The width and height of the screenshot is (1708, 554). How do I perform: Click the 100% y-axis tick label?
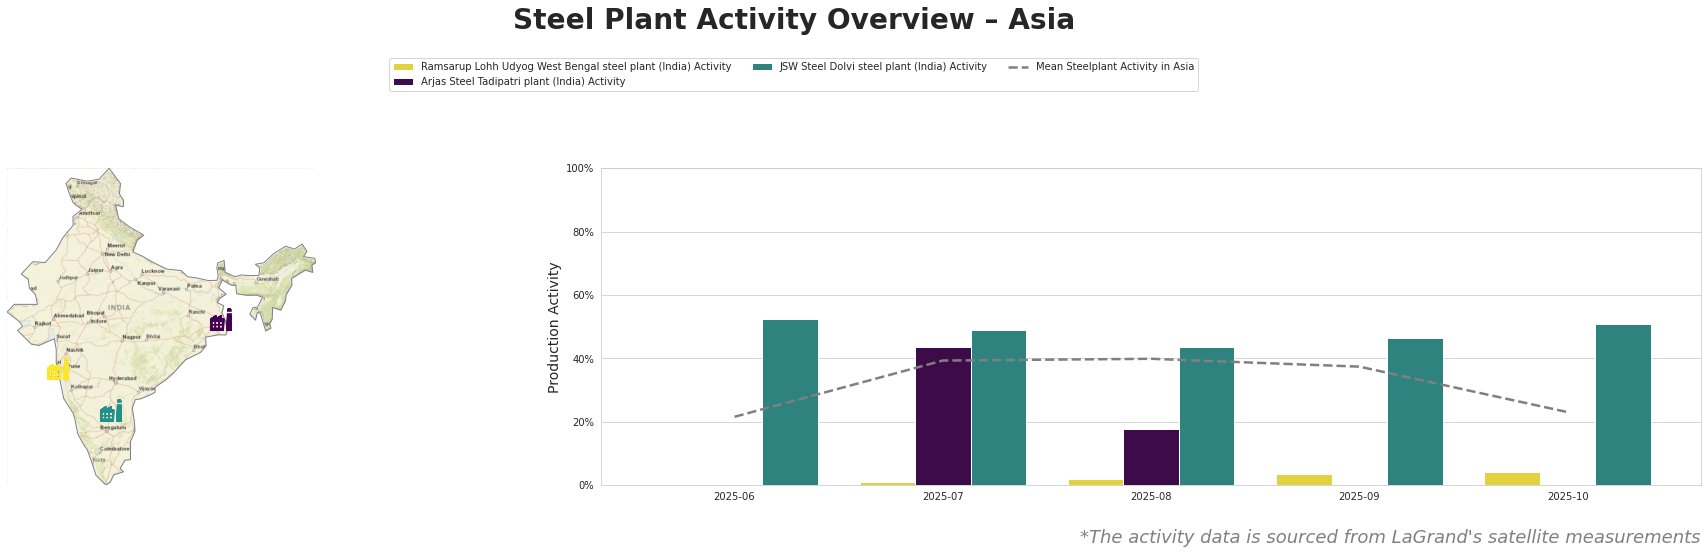(x=579, y=169)
